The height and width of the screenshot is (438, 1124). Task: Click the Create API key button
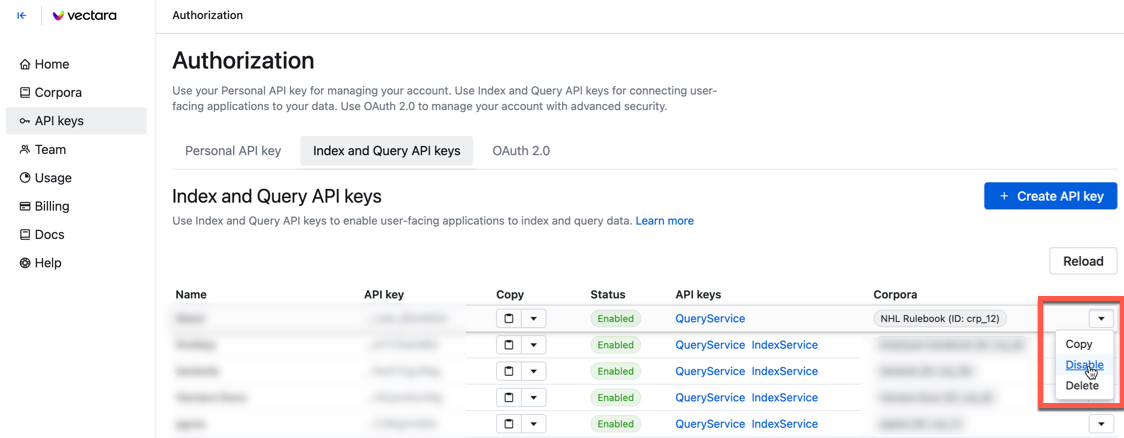[1050, 196]
